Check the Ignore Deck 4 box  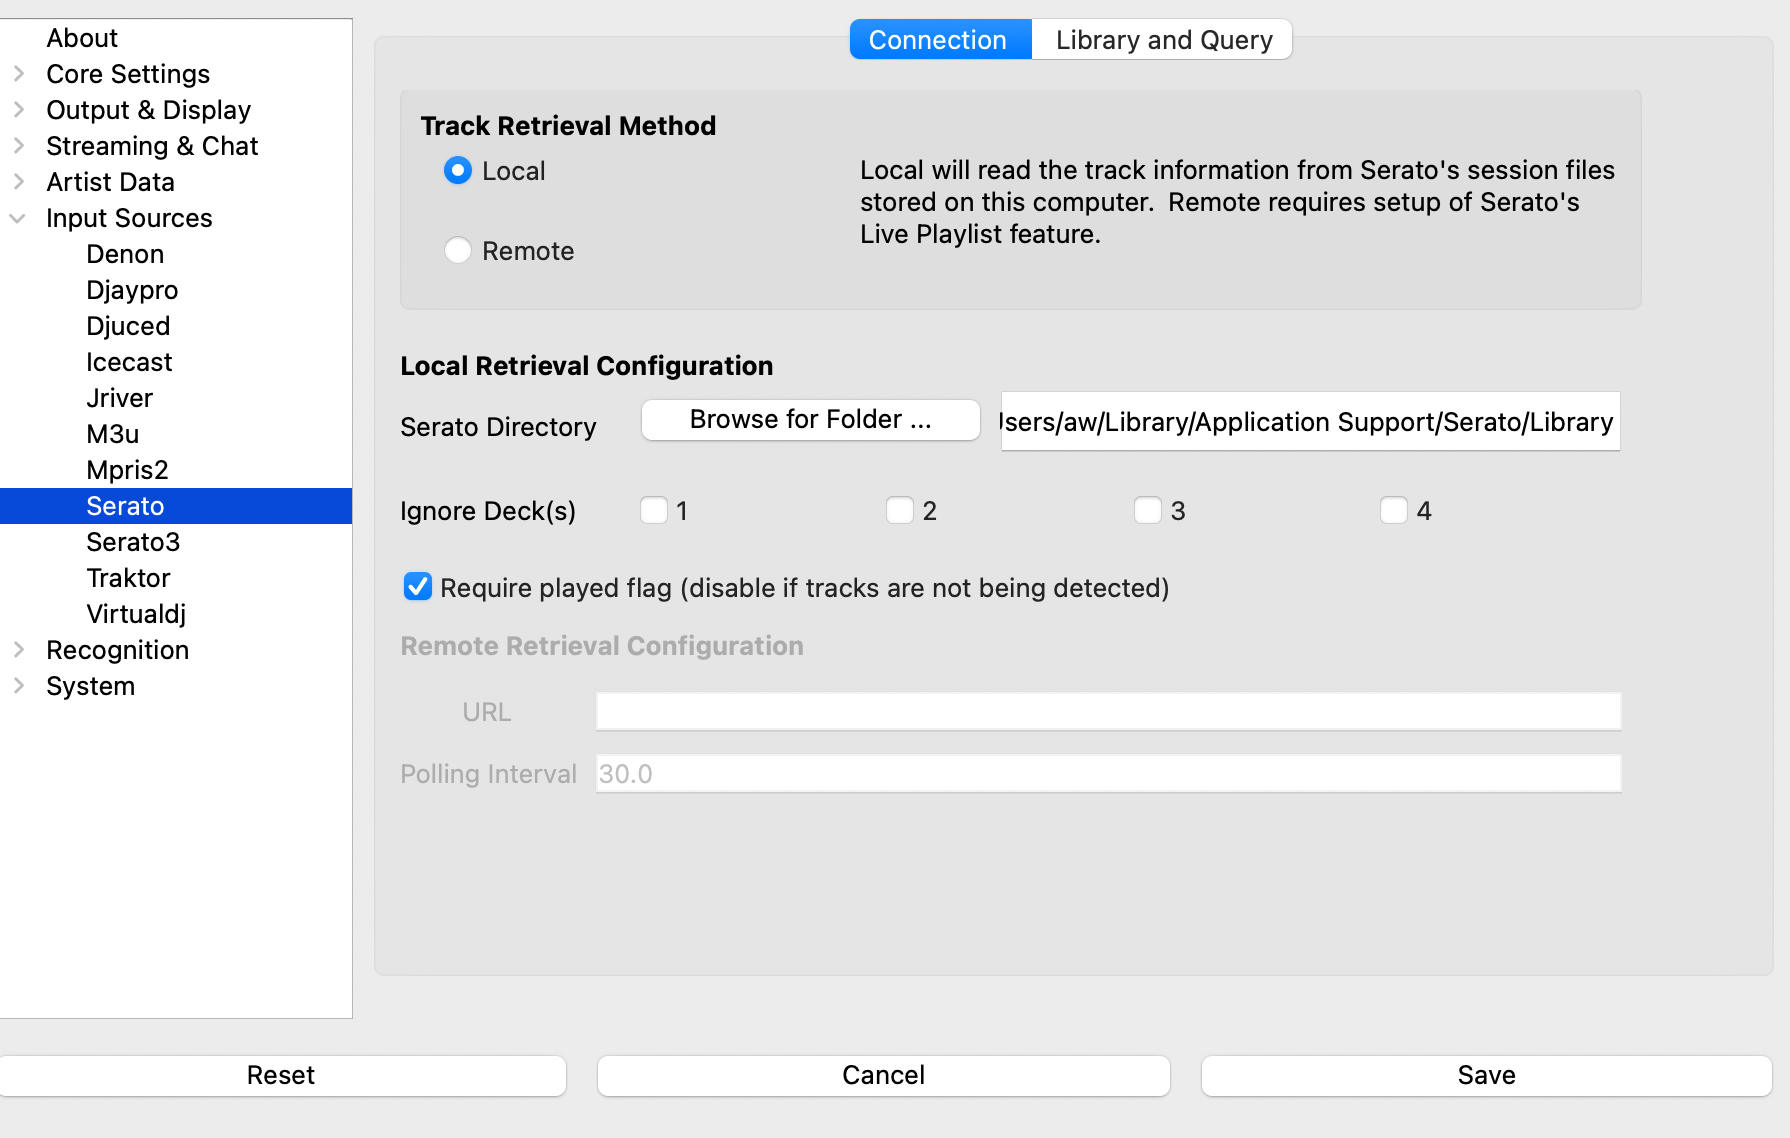1393,511
